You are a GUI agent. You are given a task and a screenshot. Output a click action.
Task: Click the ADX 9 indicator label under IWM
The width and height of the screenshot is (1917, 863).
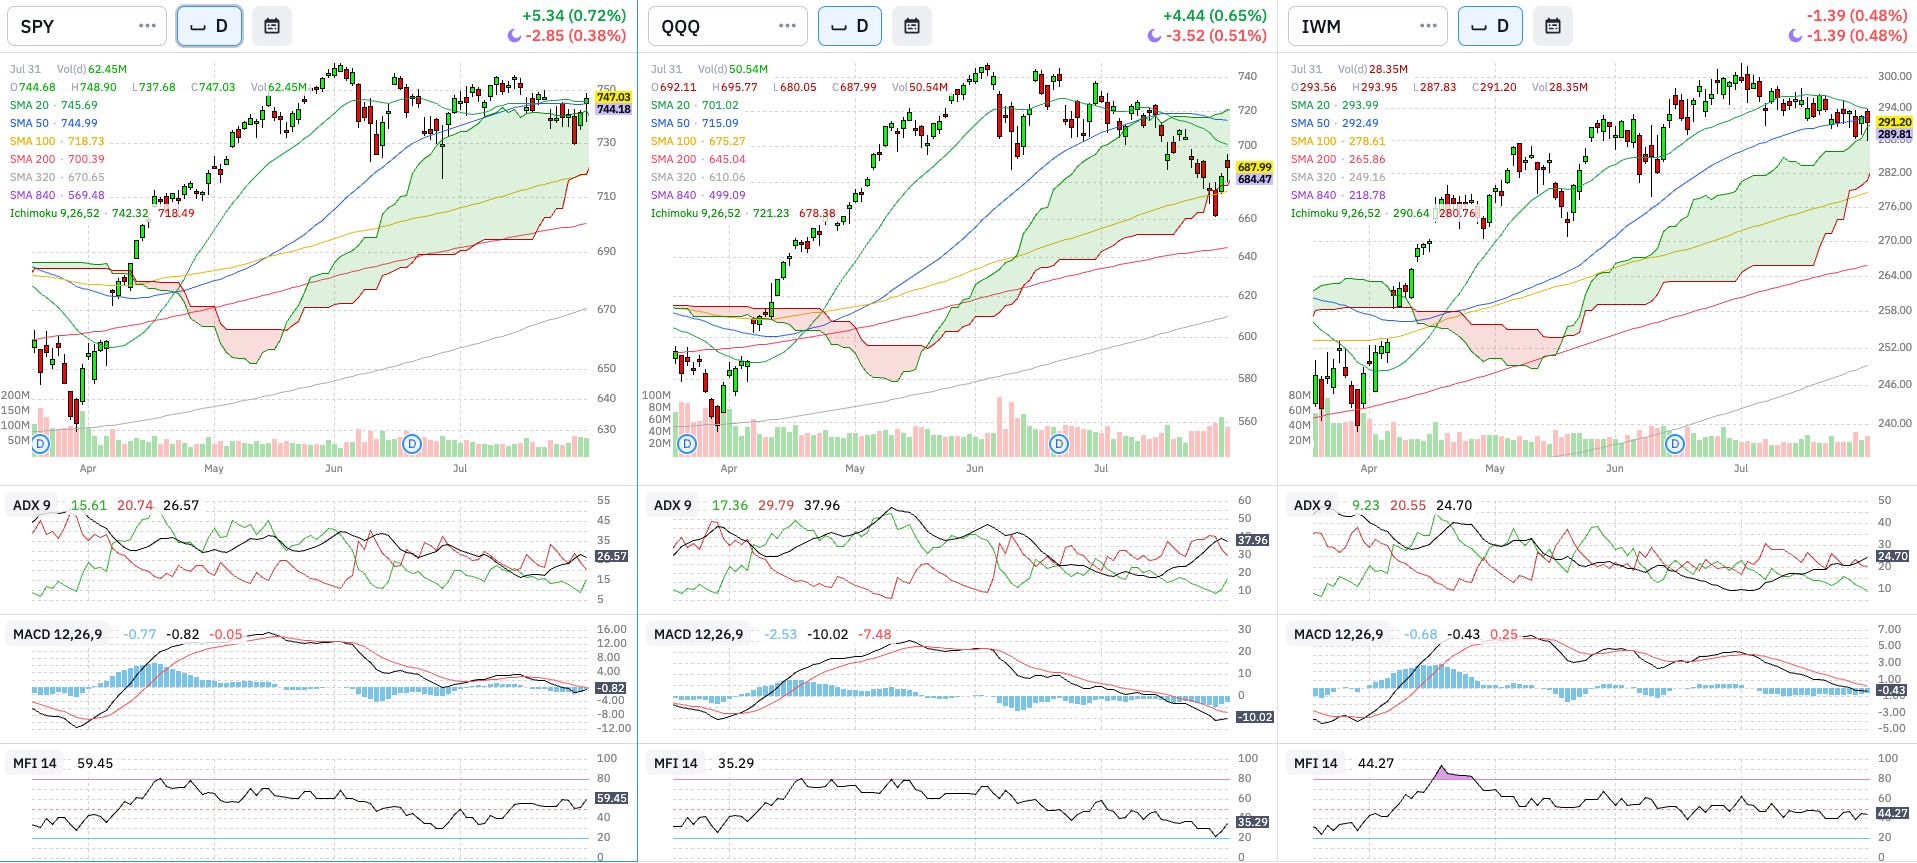coord(1312,505)
